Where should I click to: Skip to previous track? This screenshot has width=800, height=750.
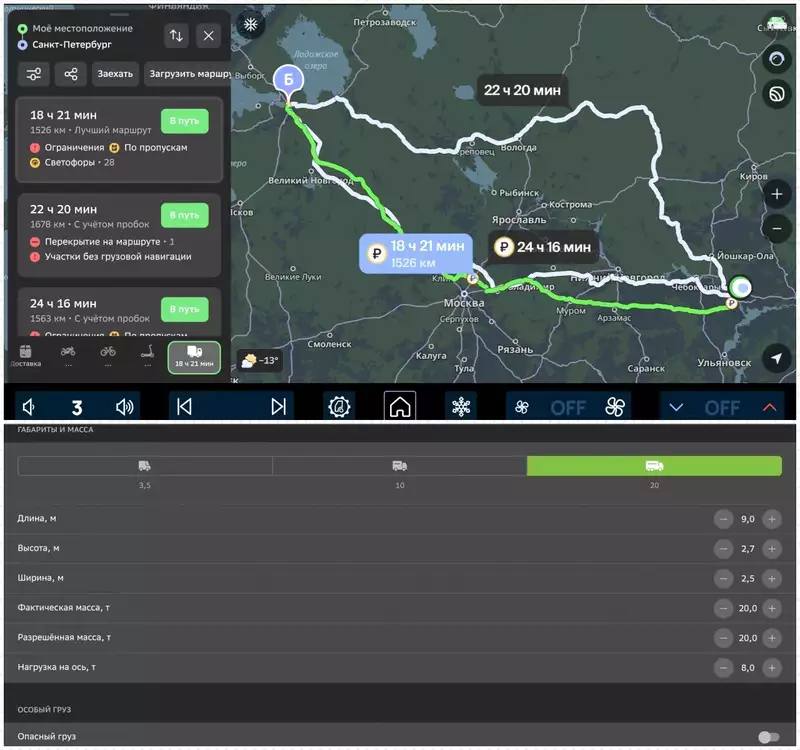(184, 407)
